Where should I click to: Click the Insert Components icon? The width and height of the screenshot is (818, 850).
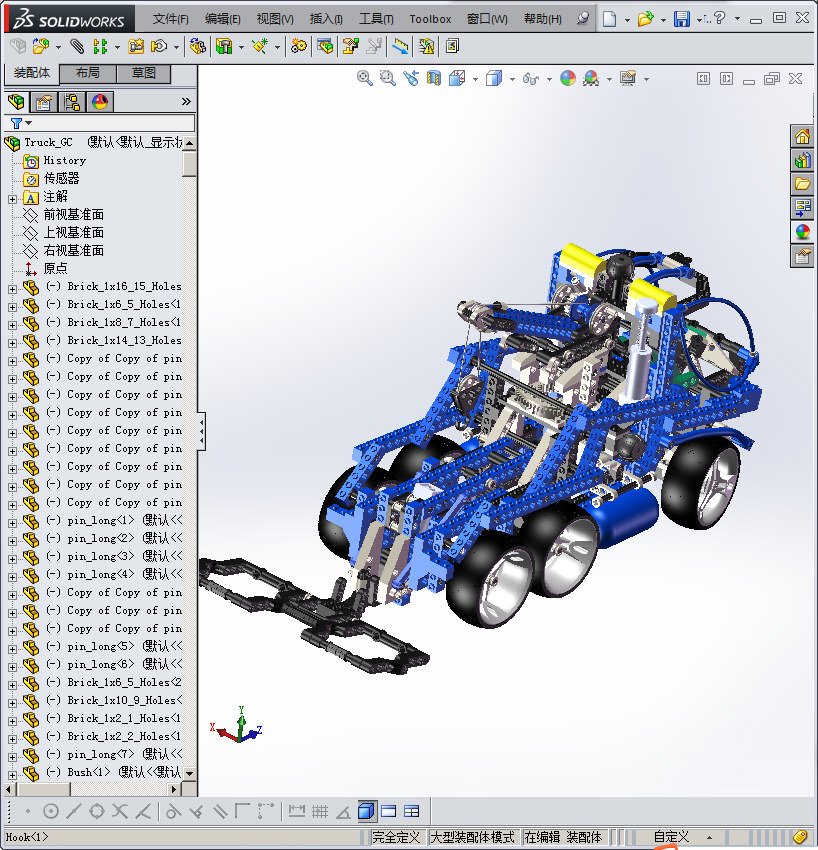point(41,47)
